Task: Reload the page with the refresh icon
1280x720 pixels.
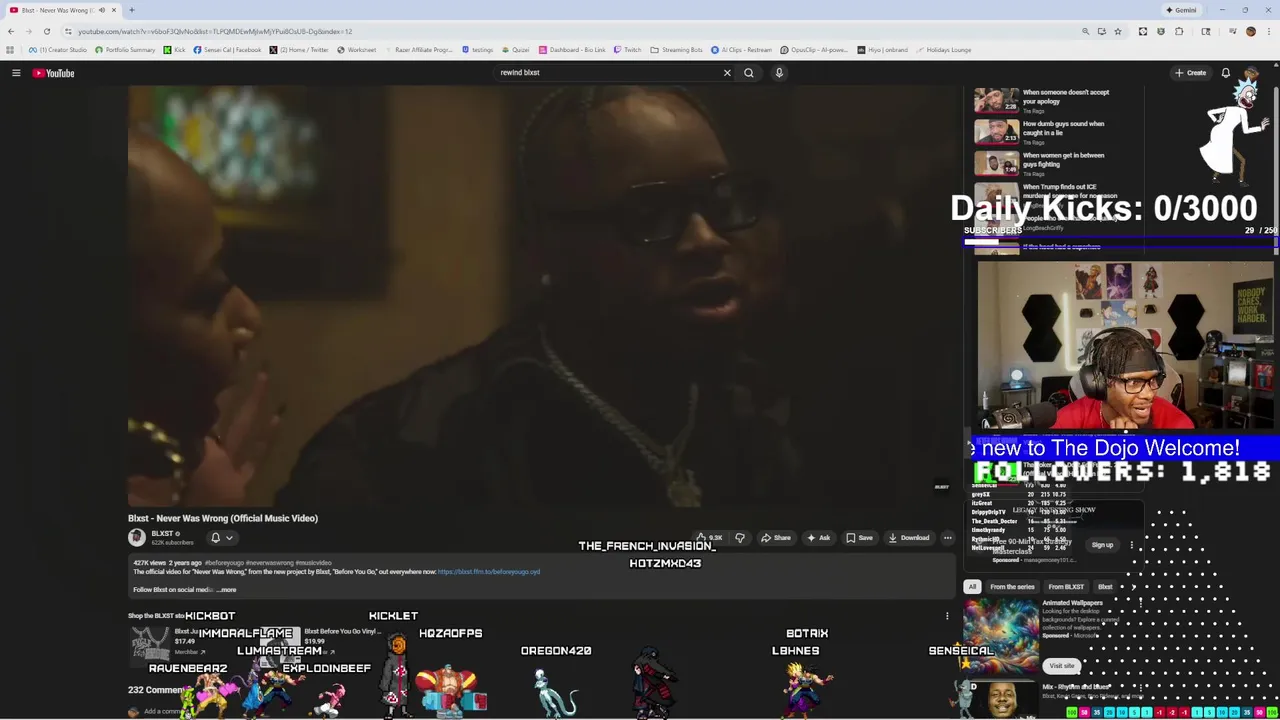Action: [x=46, y=31]
